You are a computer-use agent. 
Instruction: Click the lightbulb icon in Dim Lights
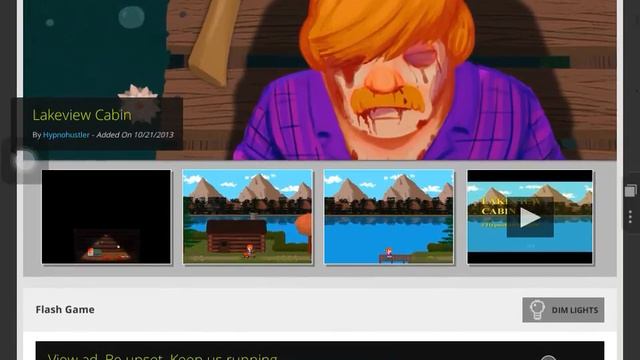pyautogui.click(x=537, y=310)
